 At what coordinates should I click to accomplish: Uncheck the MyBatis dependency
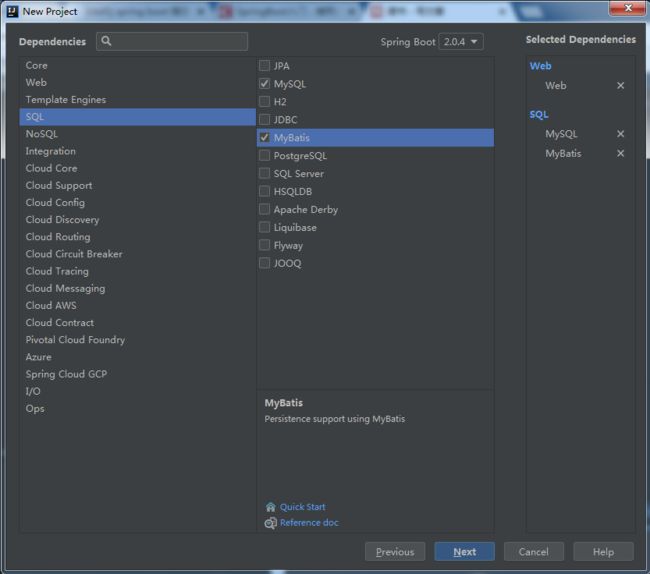click(264, 138)
